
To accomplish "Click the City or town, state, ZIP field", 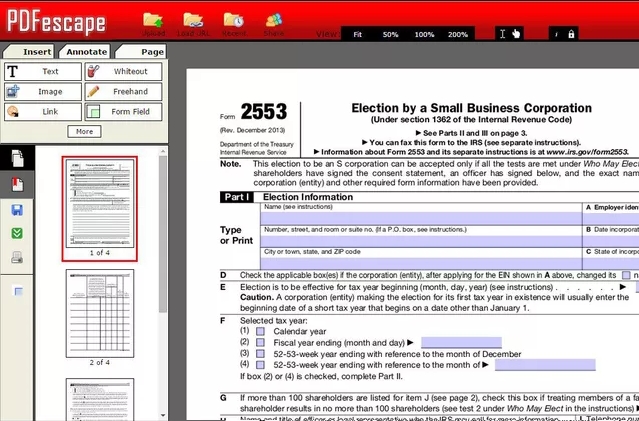I will click(421, 263).
